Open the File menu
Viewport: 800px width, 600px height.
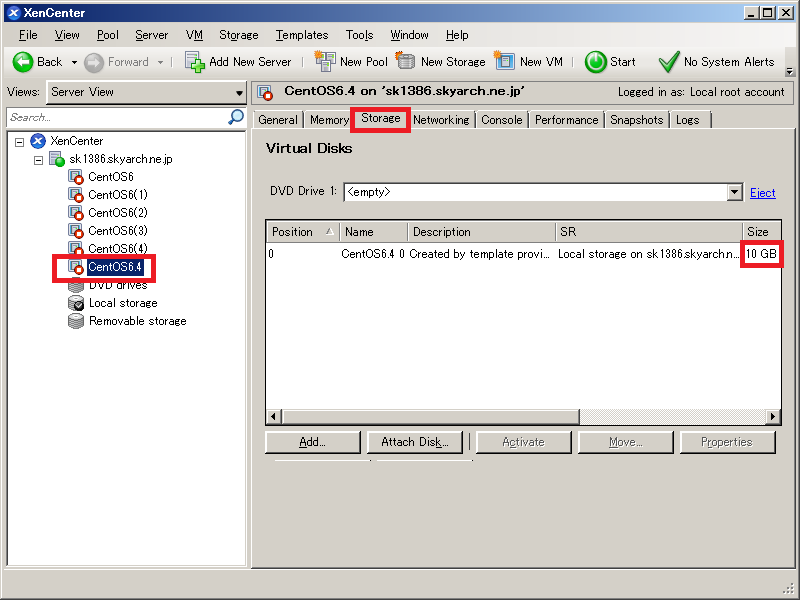pos(28,35)
